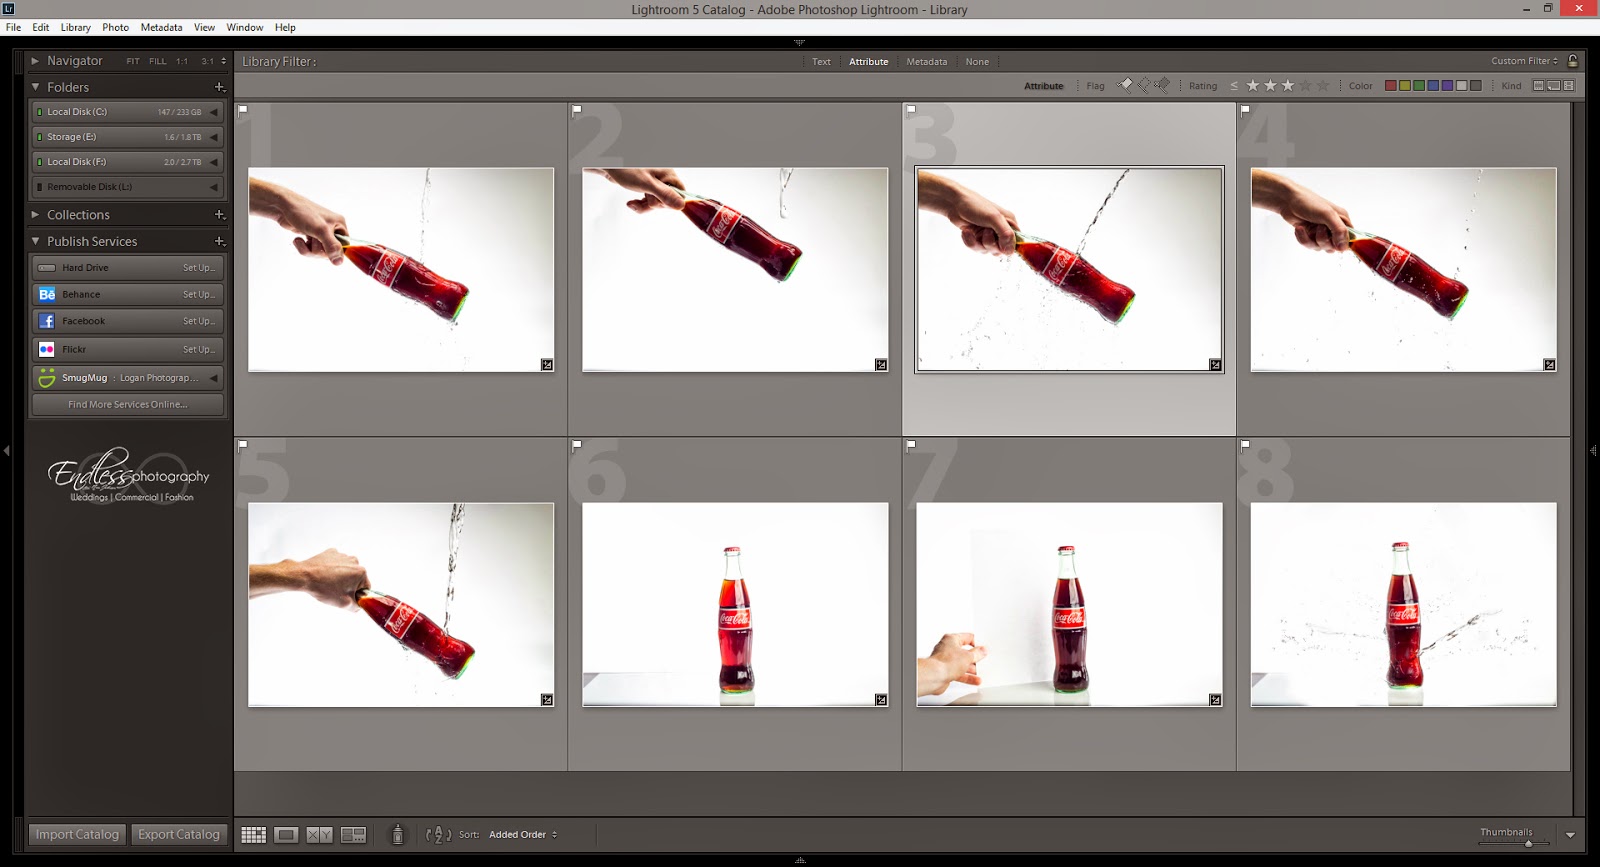The width and height of the screenshot is (1600, 867).
Task: Click Find More Services Online
Action: point(127,405)
